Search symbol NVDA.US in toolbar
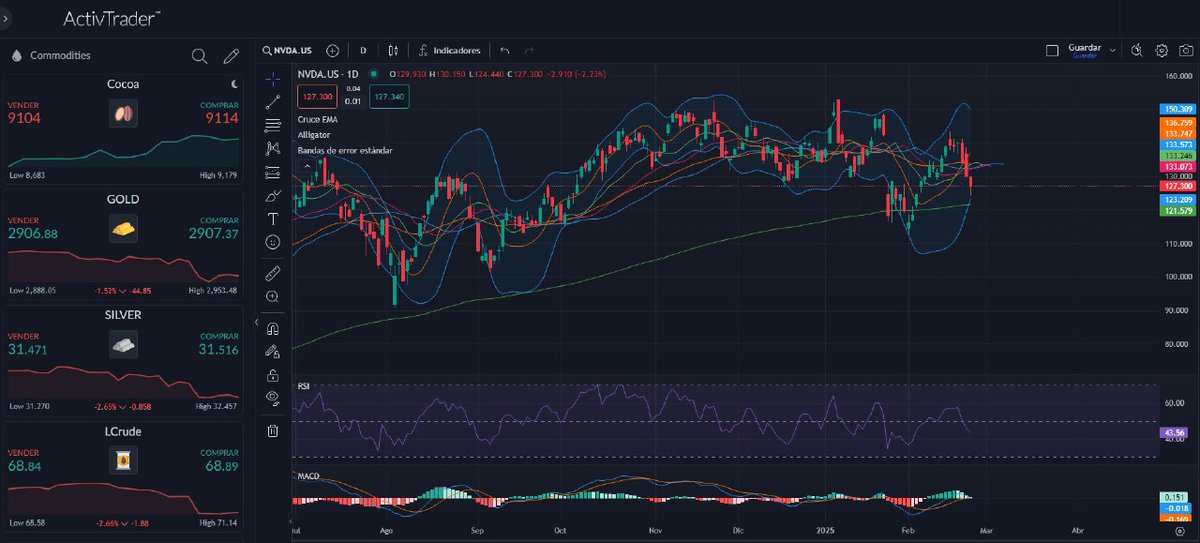The height and width of the screenshot is (543, 1200). coord(289,50)
